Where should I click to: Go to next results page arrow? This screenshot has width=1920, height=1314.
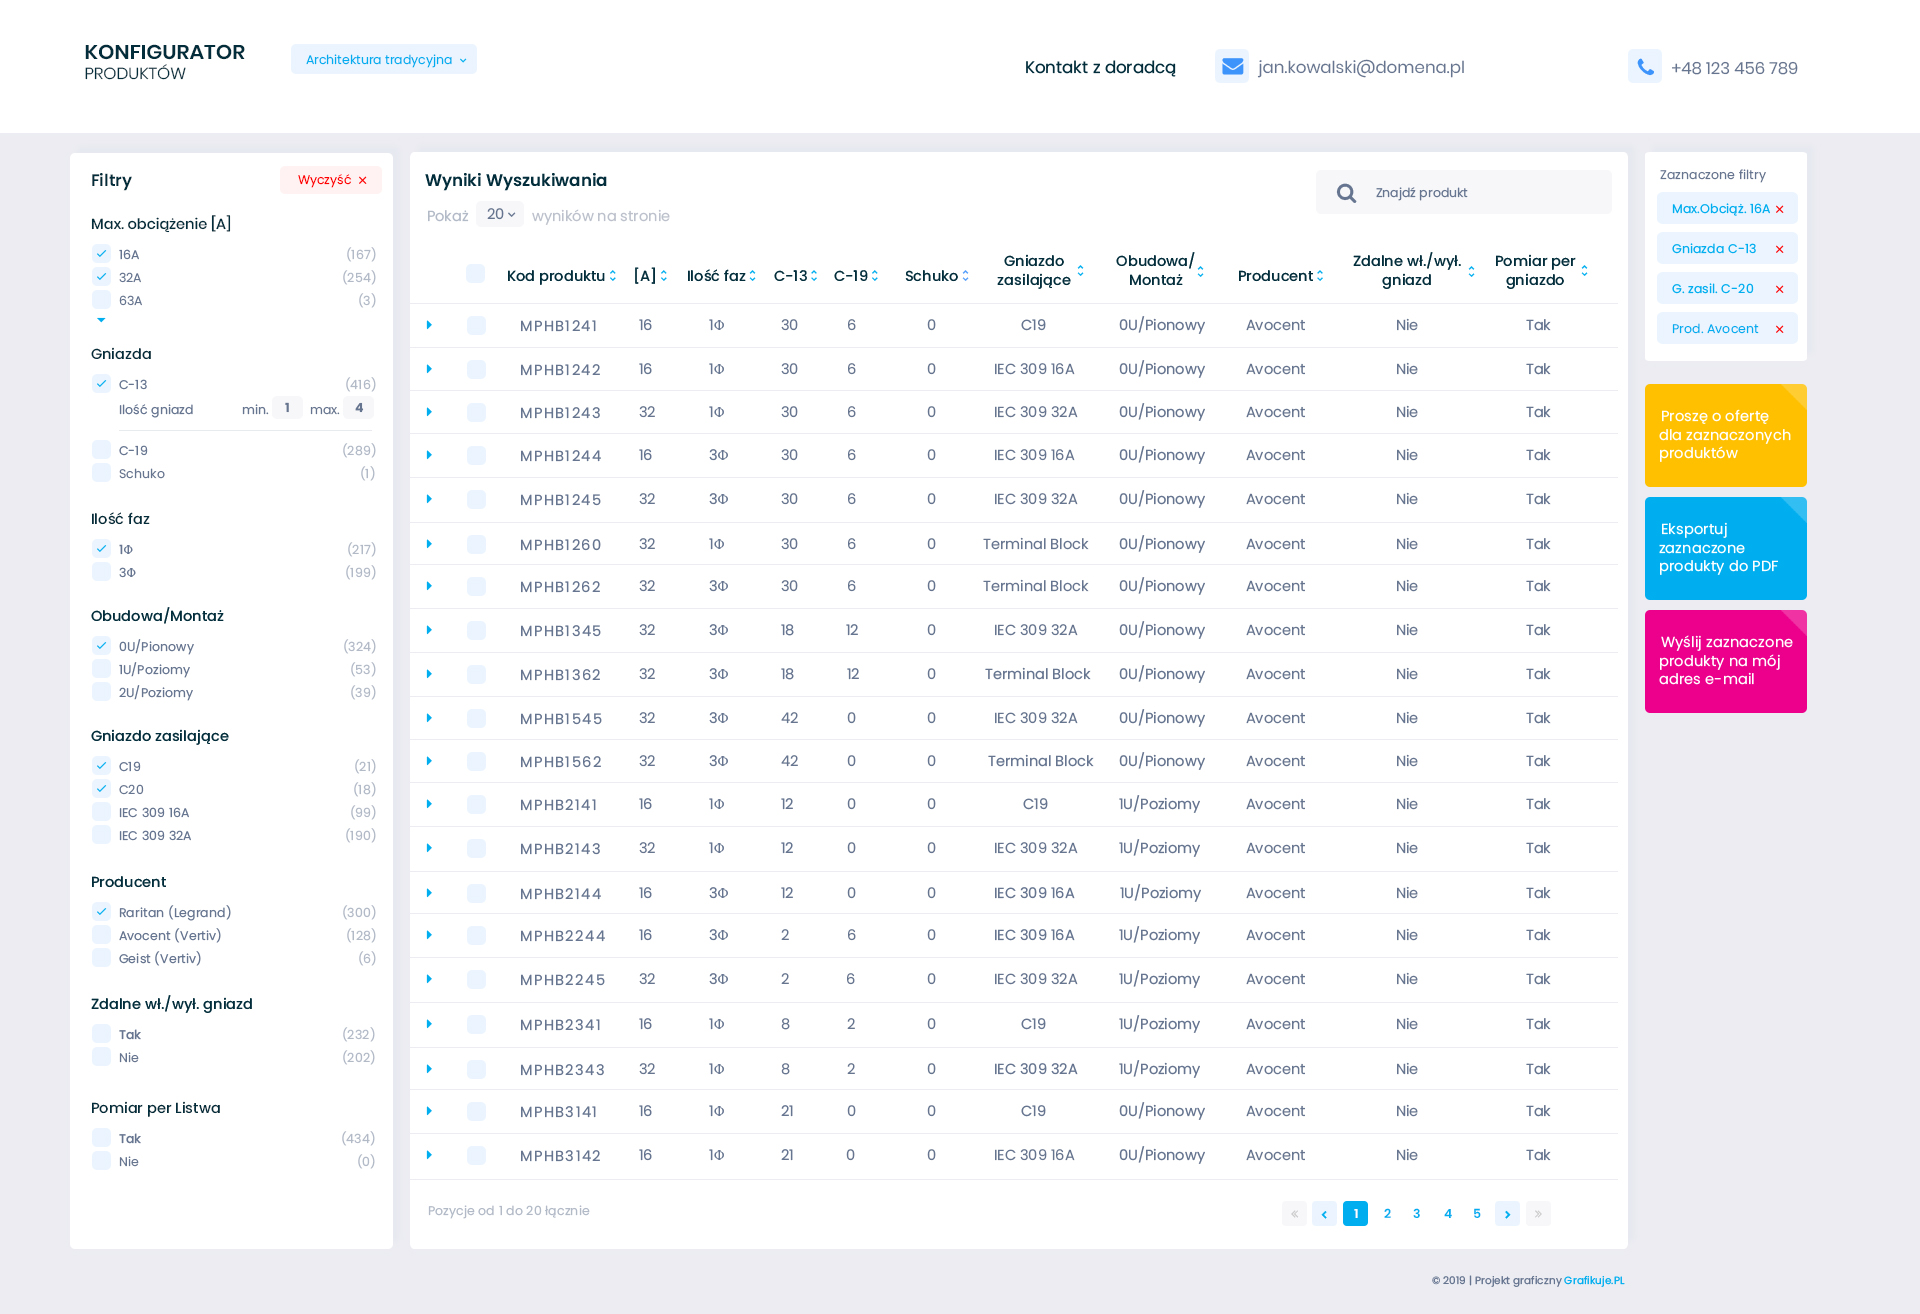(1507, 1214)
